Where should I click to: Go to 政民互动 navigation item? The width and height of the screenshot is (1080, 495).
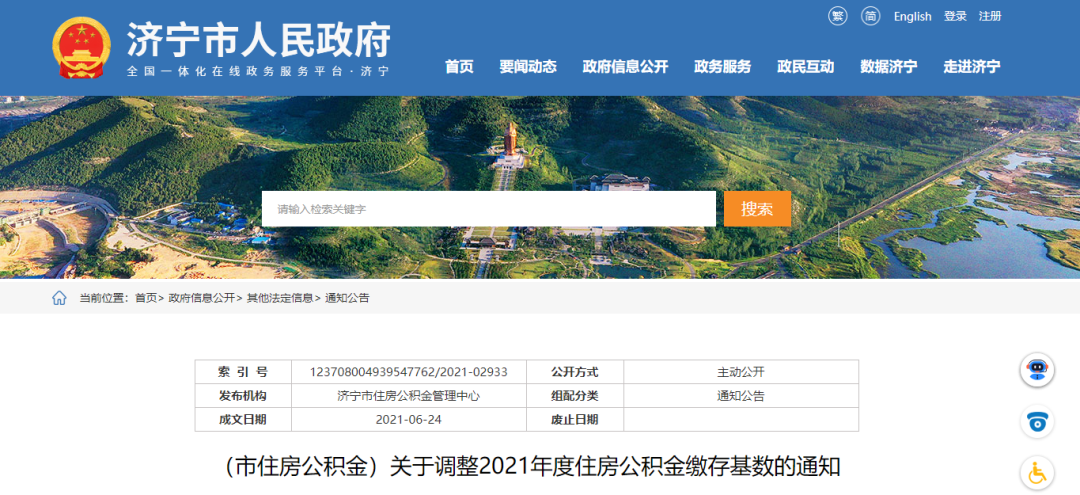805,67
